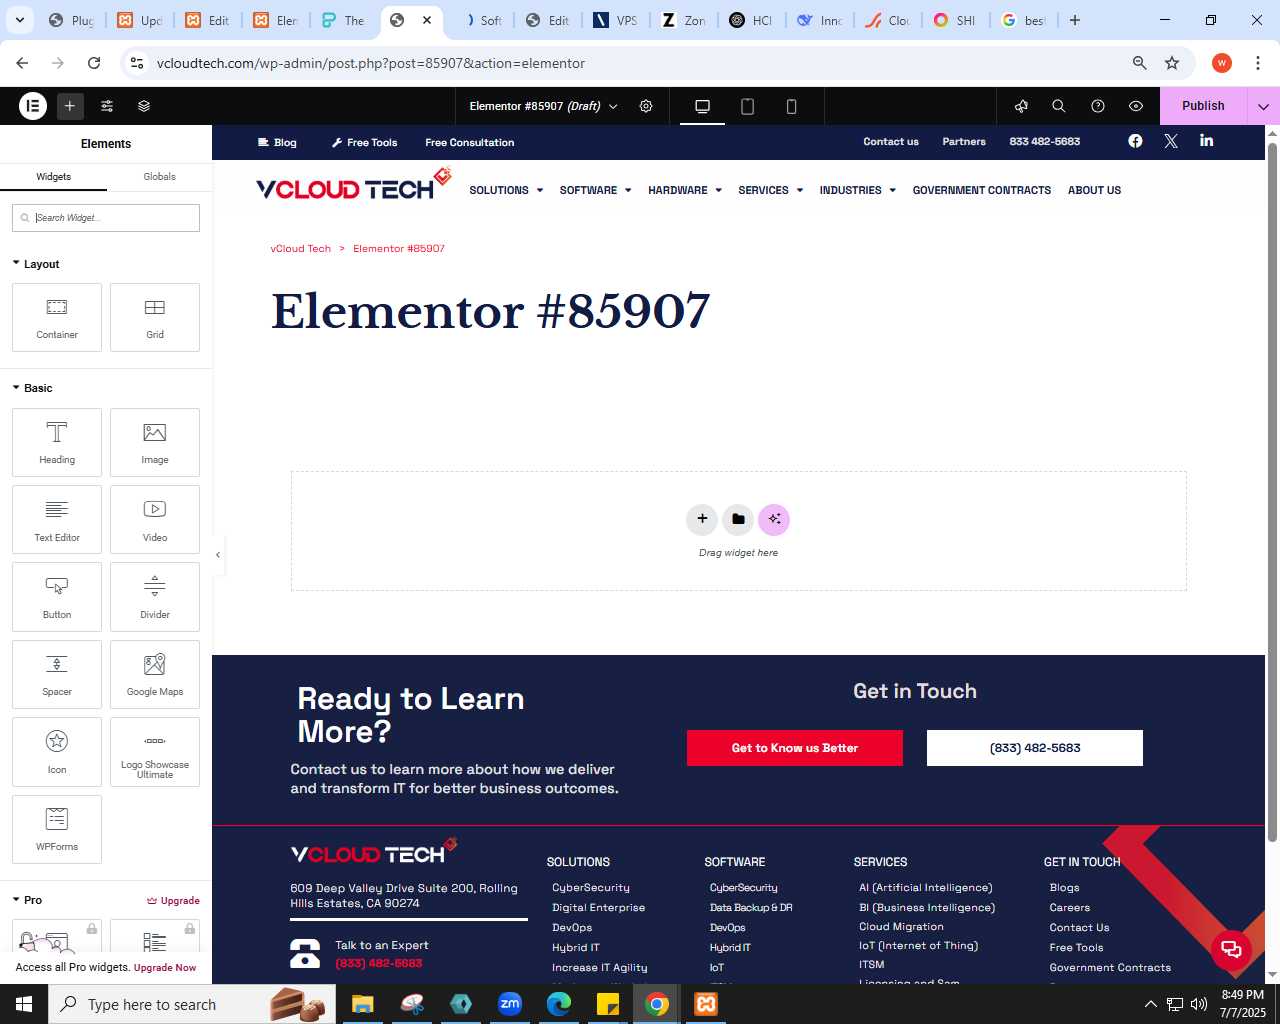Open the Free Tools top bar link
The height and width of the screenshot is (1024, 1280).
coord(364,142)
